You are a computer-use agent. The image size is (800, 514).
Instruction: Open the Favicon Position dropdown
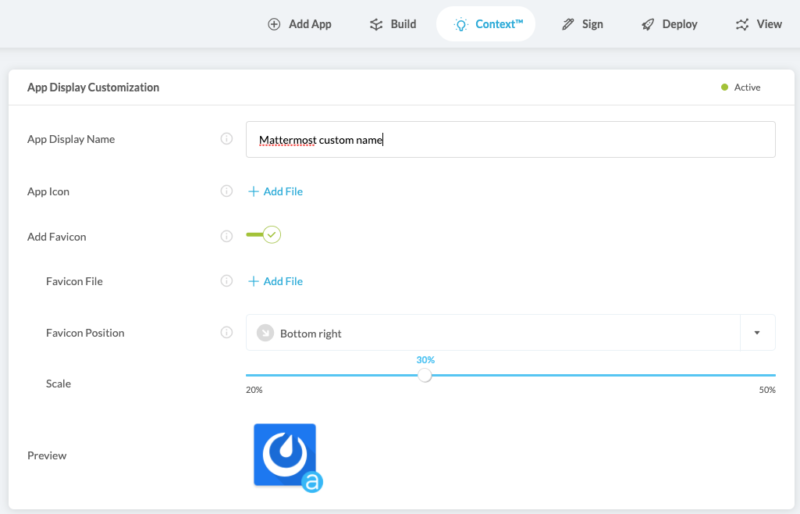coord(511,333)
